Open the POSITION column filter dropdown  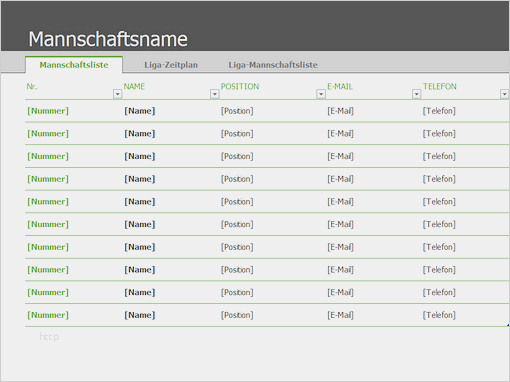pyautogui.click(x=321, y=94)
